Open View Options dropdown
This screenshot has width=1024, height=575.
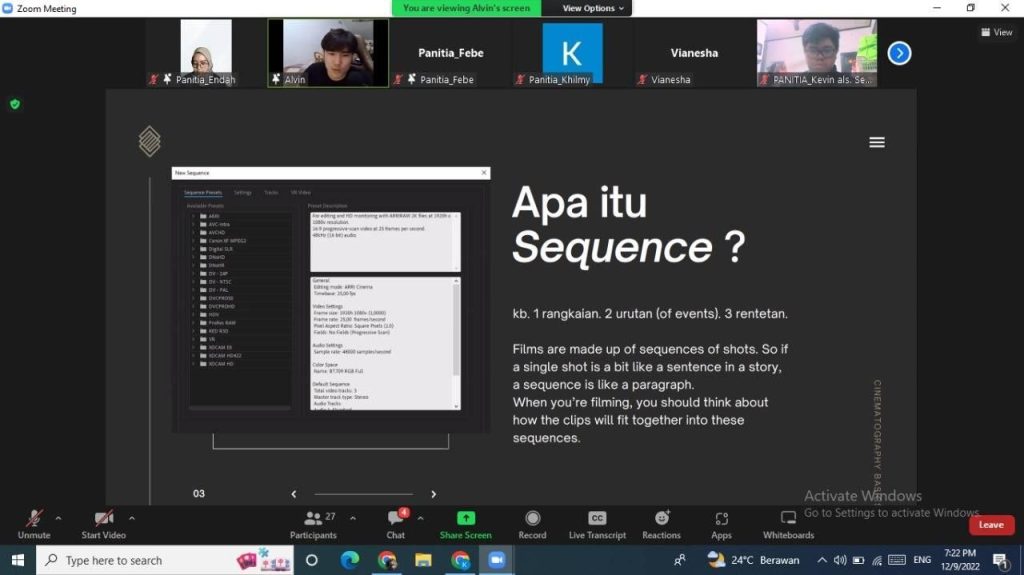coord(592,8)
